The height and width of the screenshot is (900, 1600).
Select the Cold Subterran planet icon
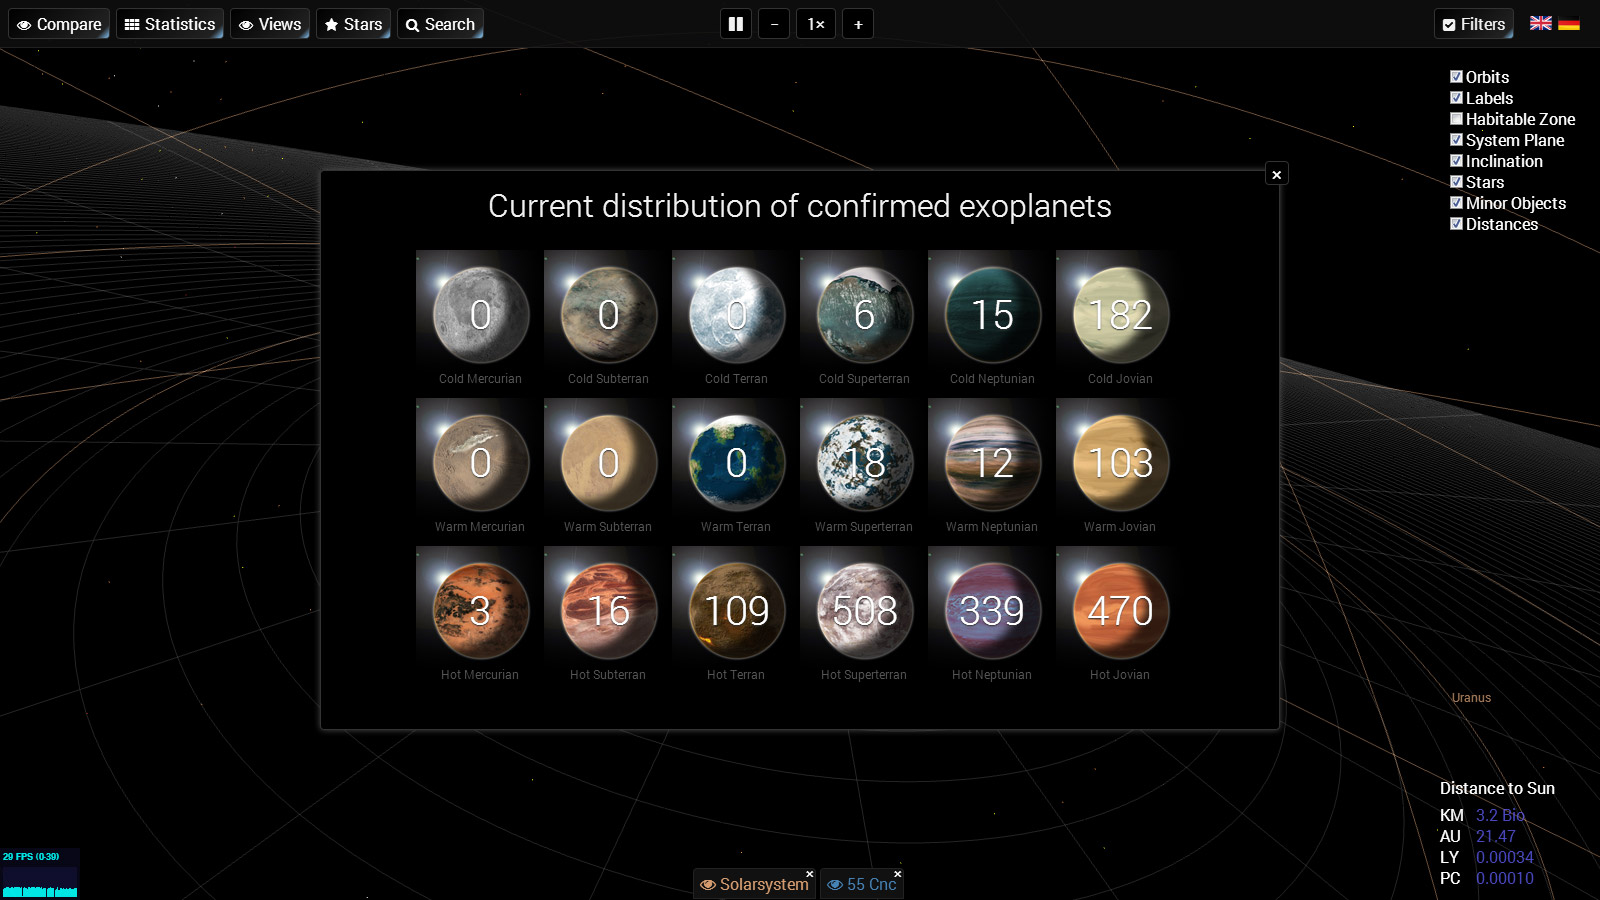(x=608, y=314)
